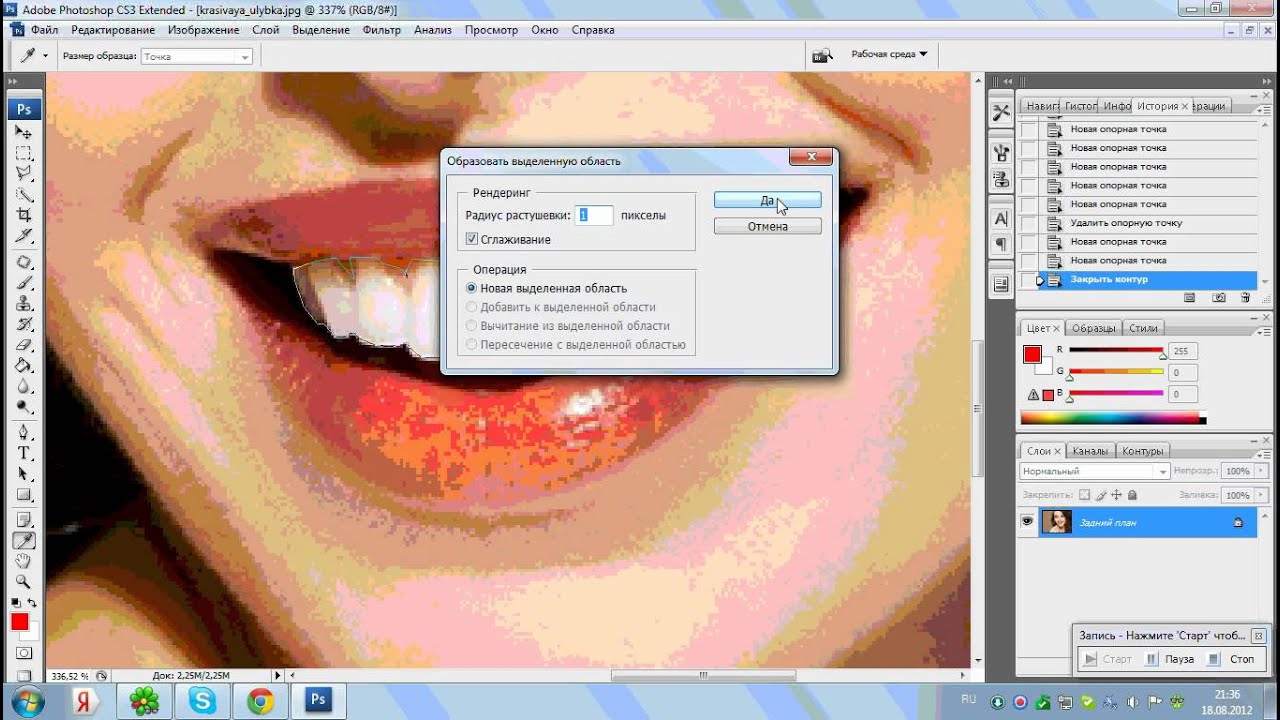Select the Paint Bucket tool
Image resolution: width=1280 pixels, height=720 pixels.
(24, 367)
